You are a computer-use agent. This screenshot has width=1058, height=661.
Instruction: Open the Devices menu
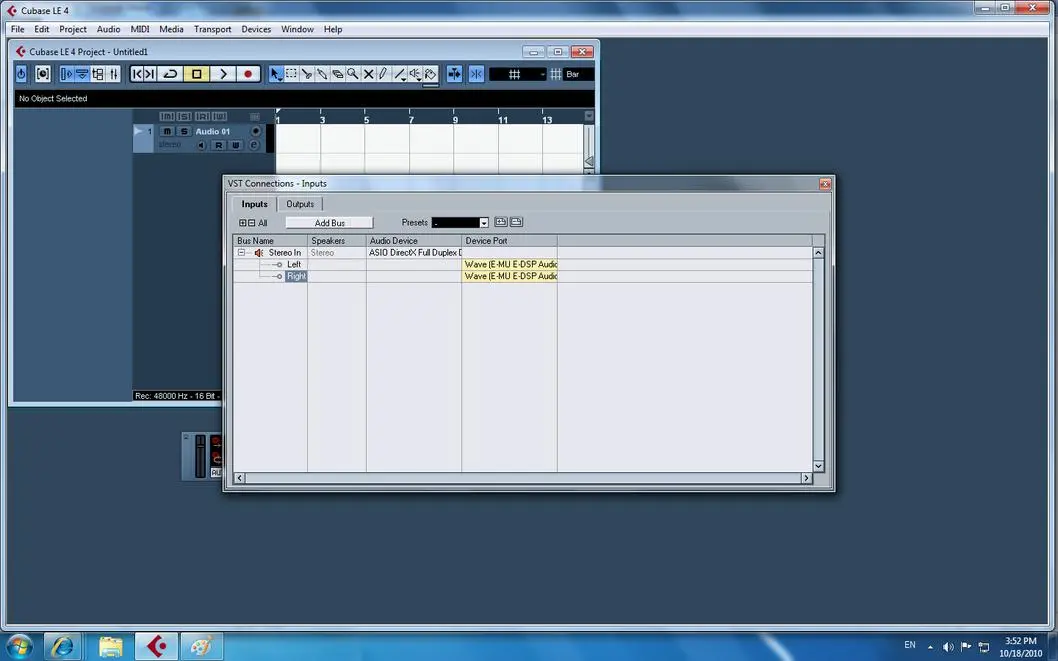256,29
